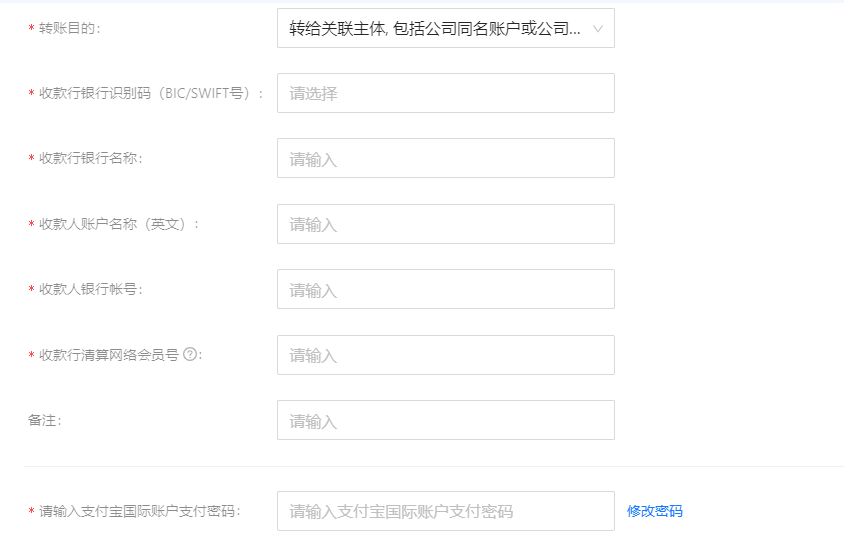Image resolution: width=844 pixels, height=546 pixels.
Task: Click the 收款行银行识别码（BIC/SWIFT号）label
Action: 151,94
